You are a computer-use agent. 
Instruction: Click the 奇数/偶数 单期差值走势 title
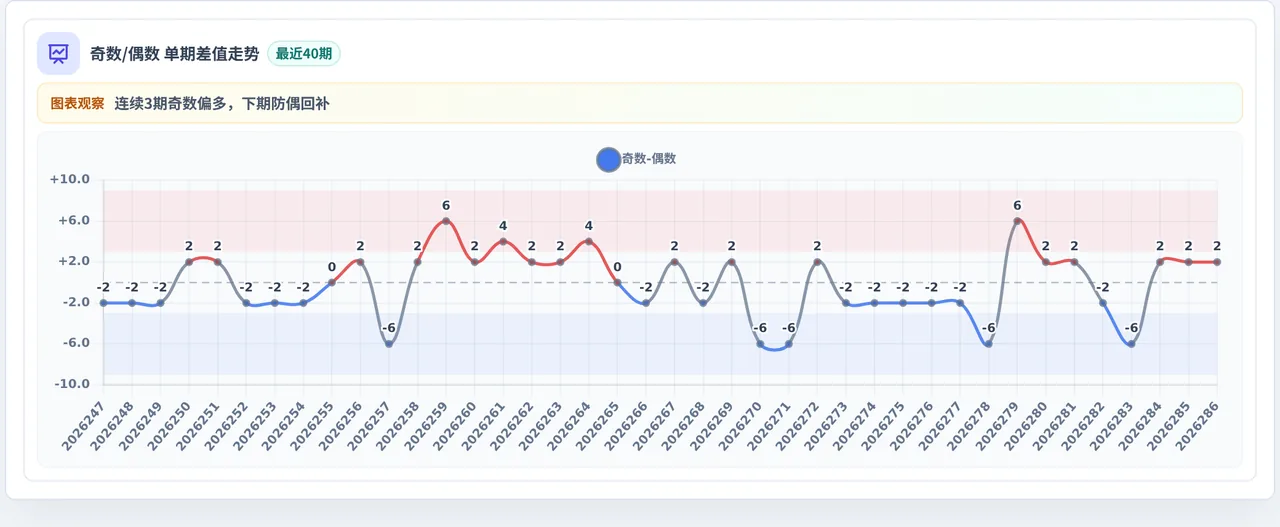coord(174,54)
